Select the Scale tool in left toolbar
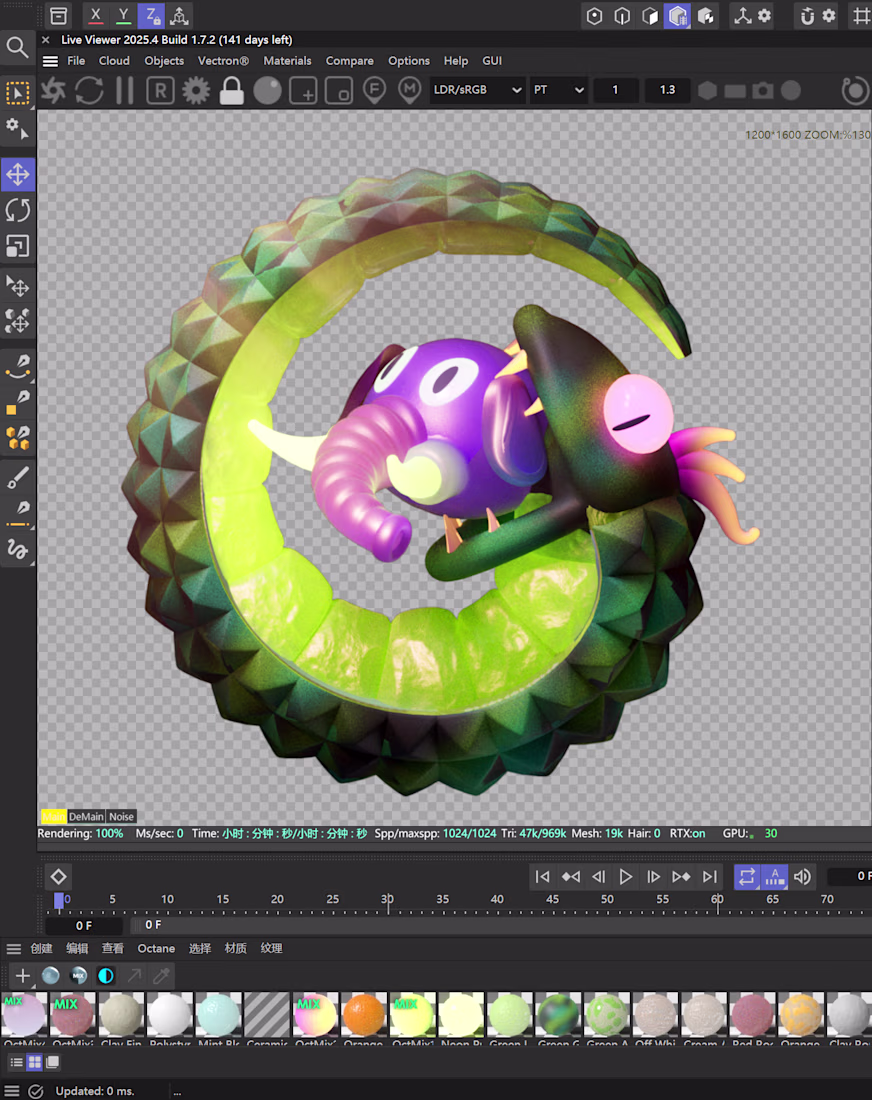 click(18, 246)
